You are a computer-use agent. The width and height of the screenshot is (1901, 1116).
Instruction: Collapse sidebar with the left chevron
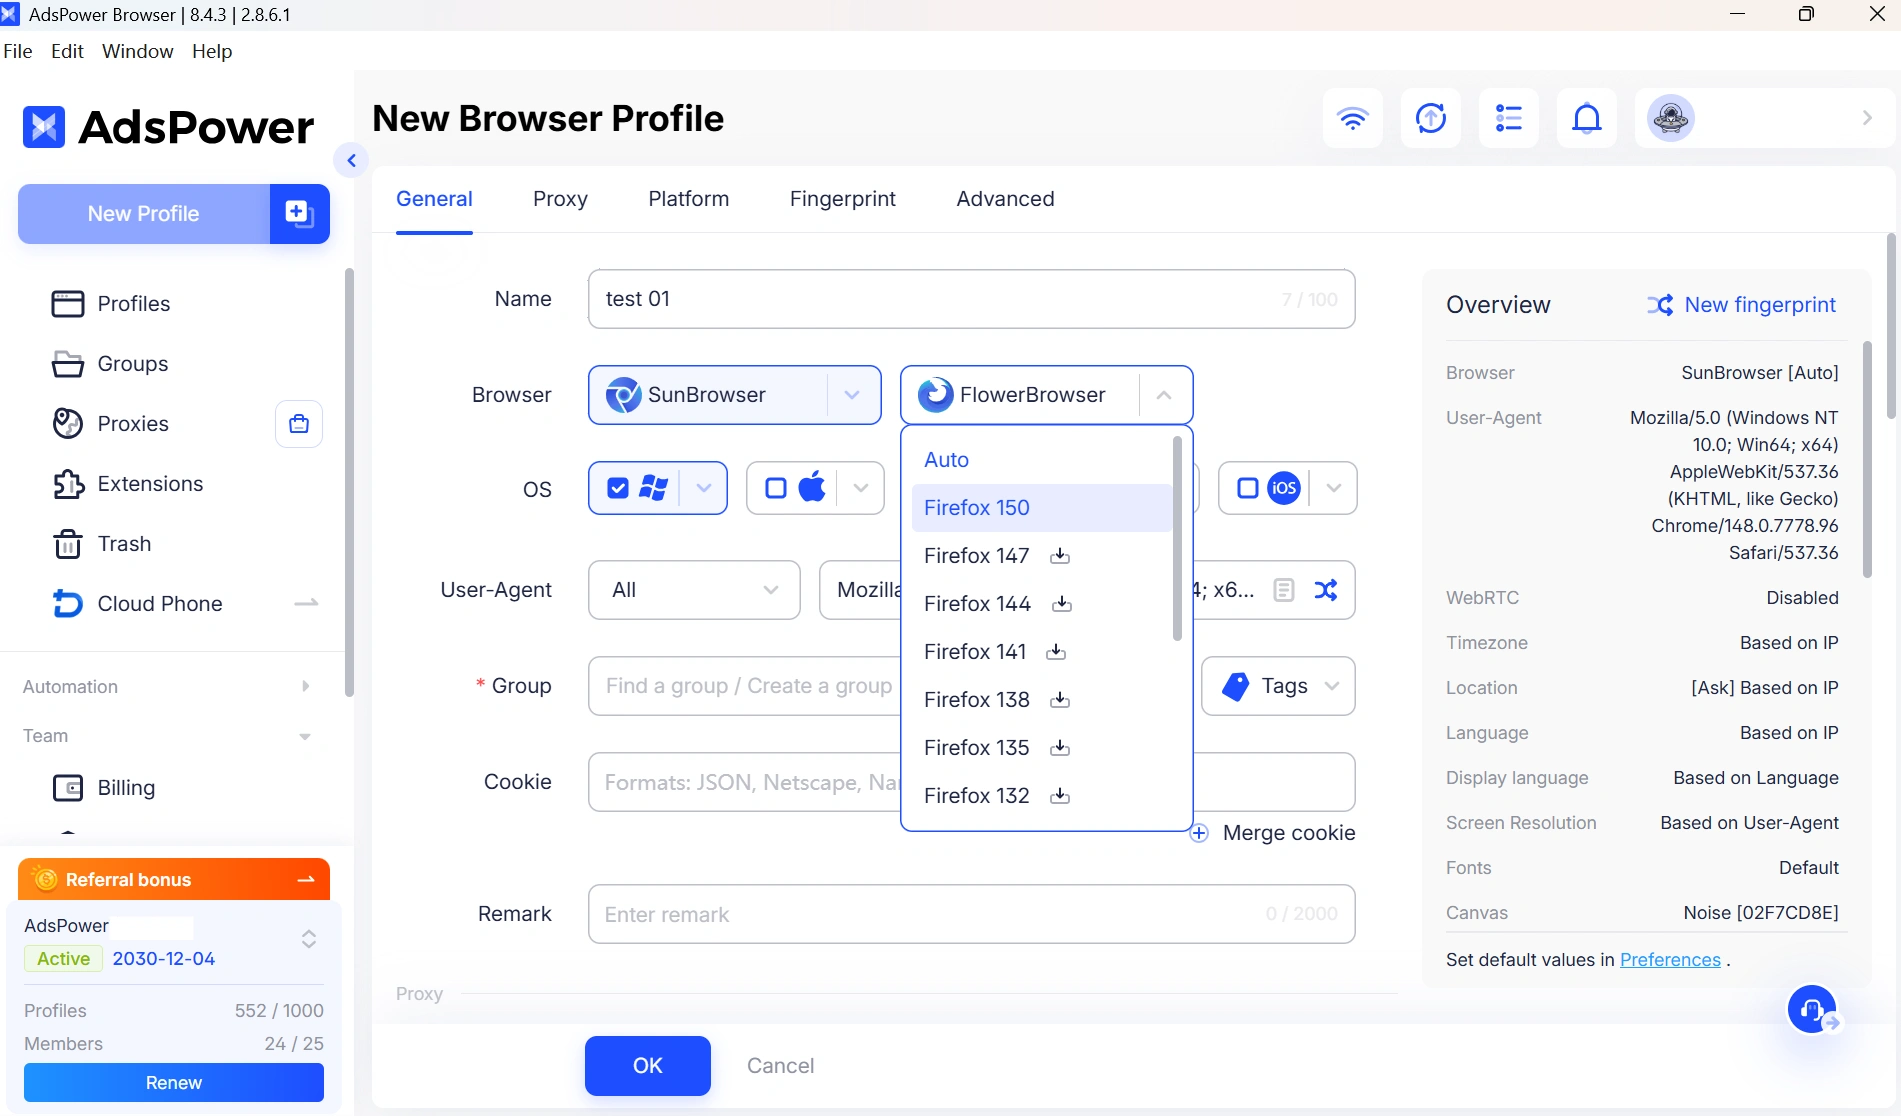pos(351,160)
